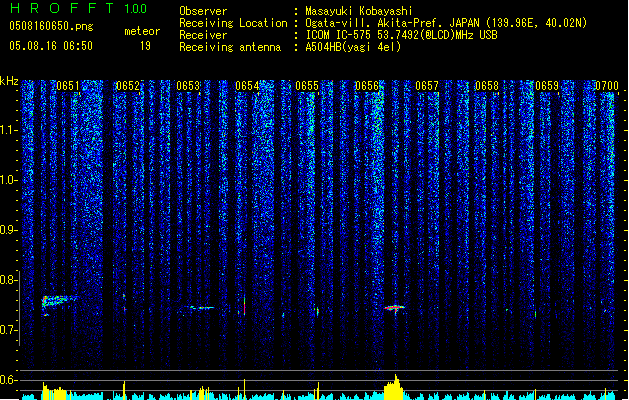629x400 pixels.
Task: Click the 'Observer' field label
Action: tap(203, 11)
